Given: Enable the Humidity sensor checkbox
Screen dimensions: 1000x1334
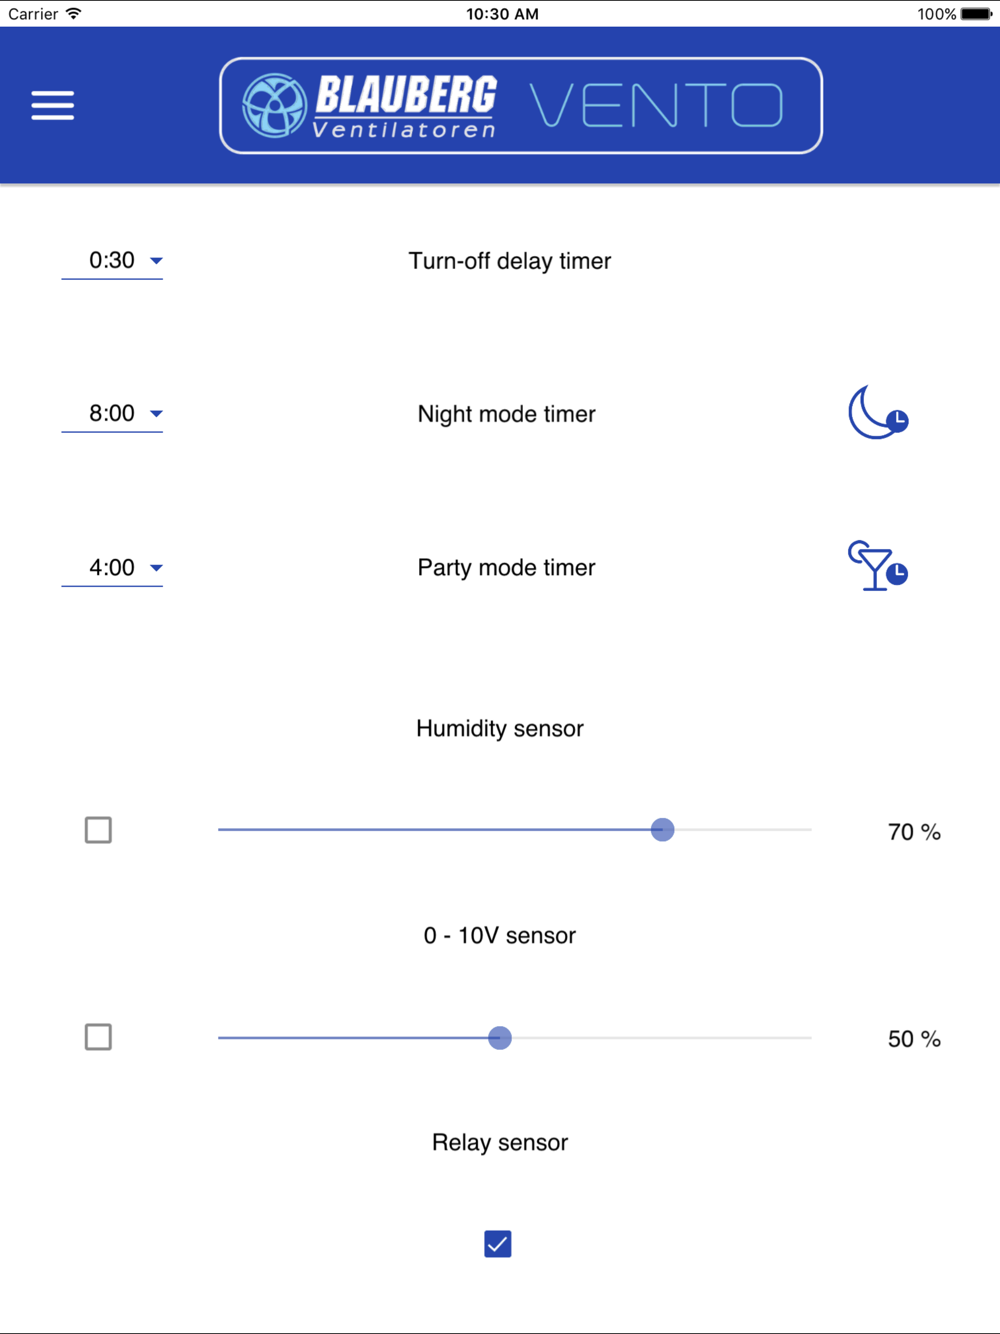Looking at the screenshot, I should tap(98, 830).
